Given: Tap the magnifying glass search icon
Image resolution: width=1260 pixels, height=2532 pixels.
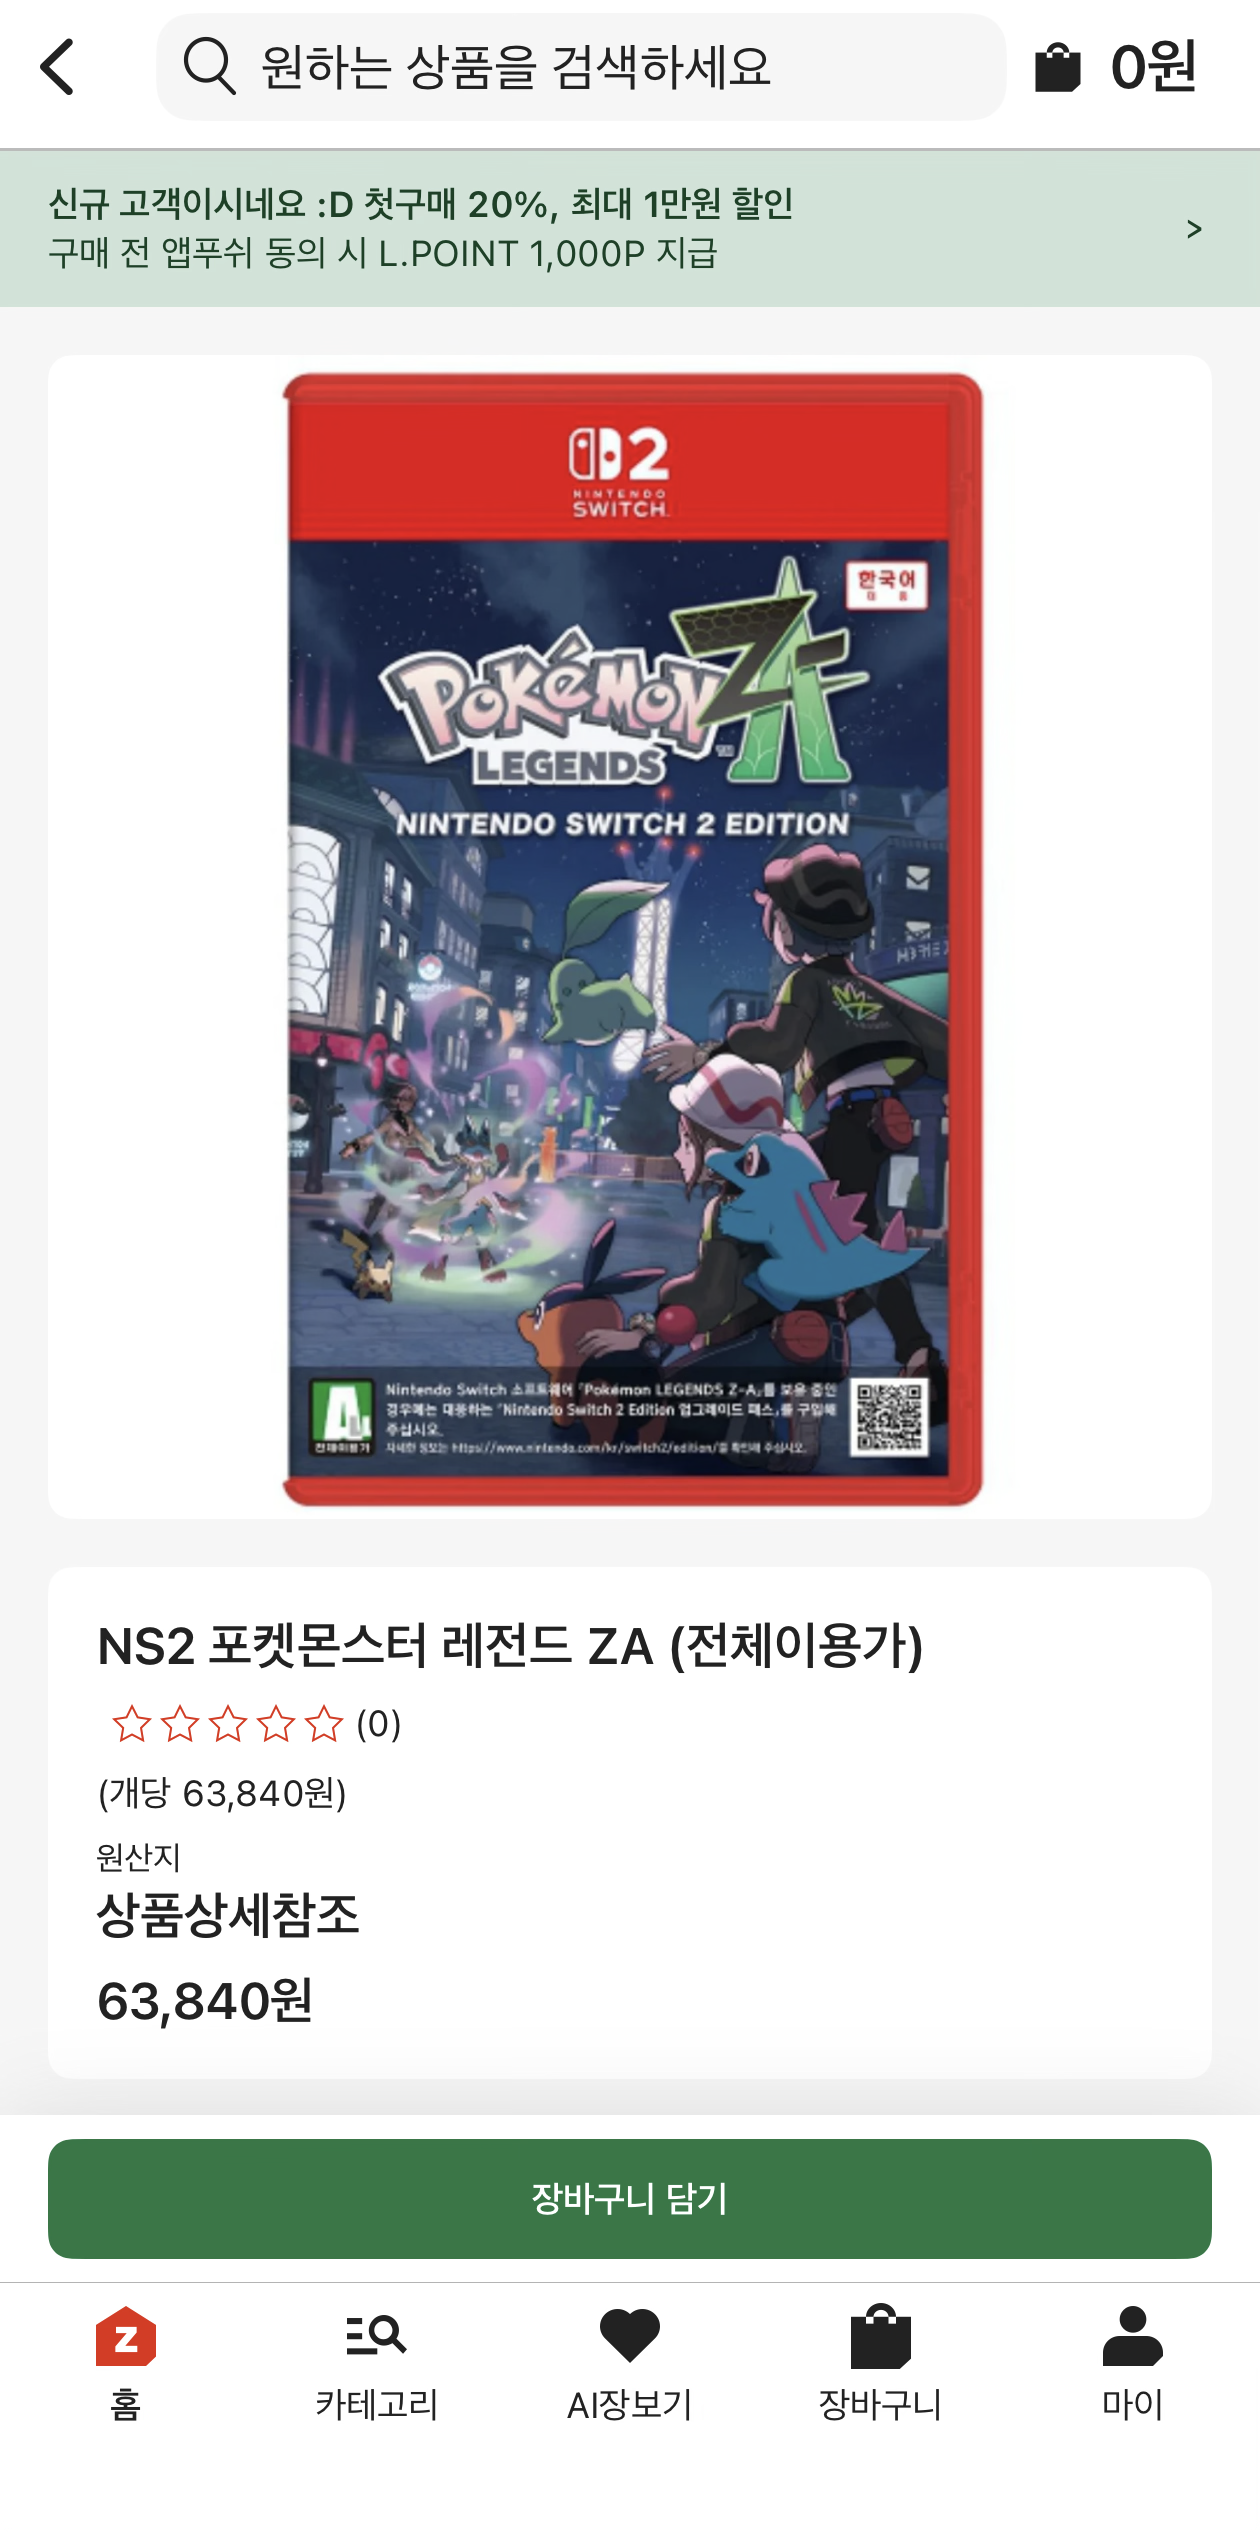Looking at the screenshot, I should point(209,66).
